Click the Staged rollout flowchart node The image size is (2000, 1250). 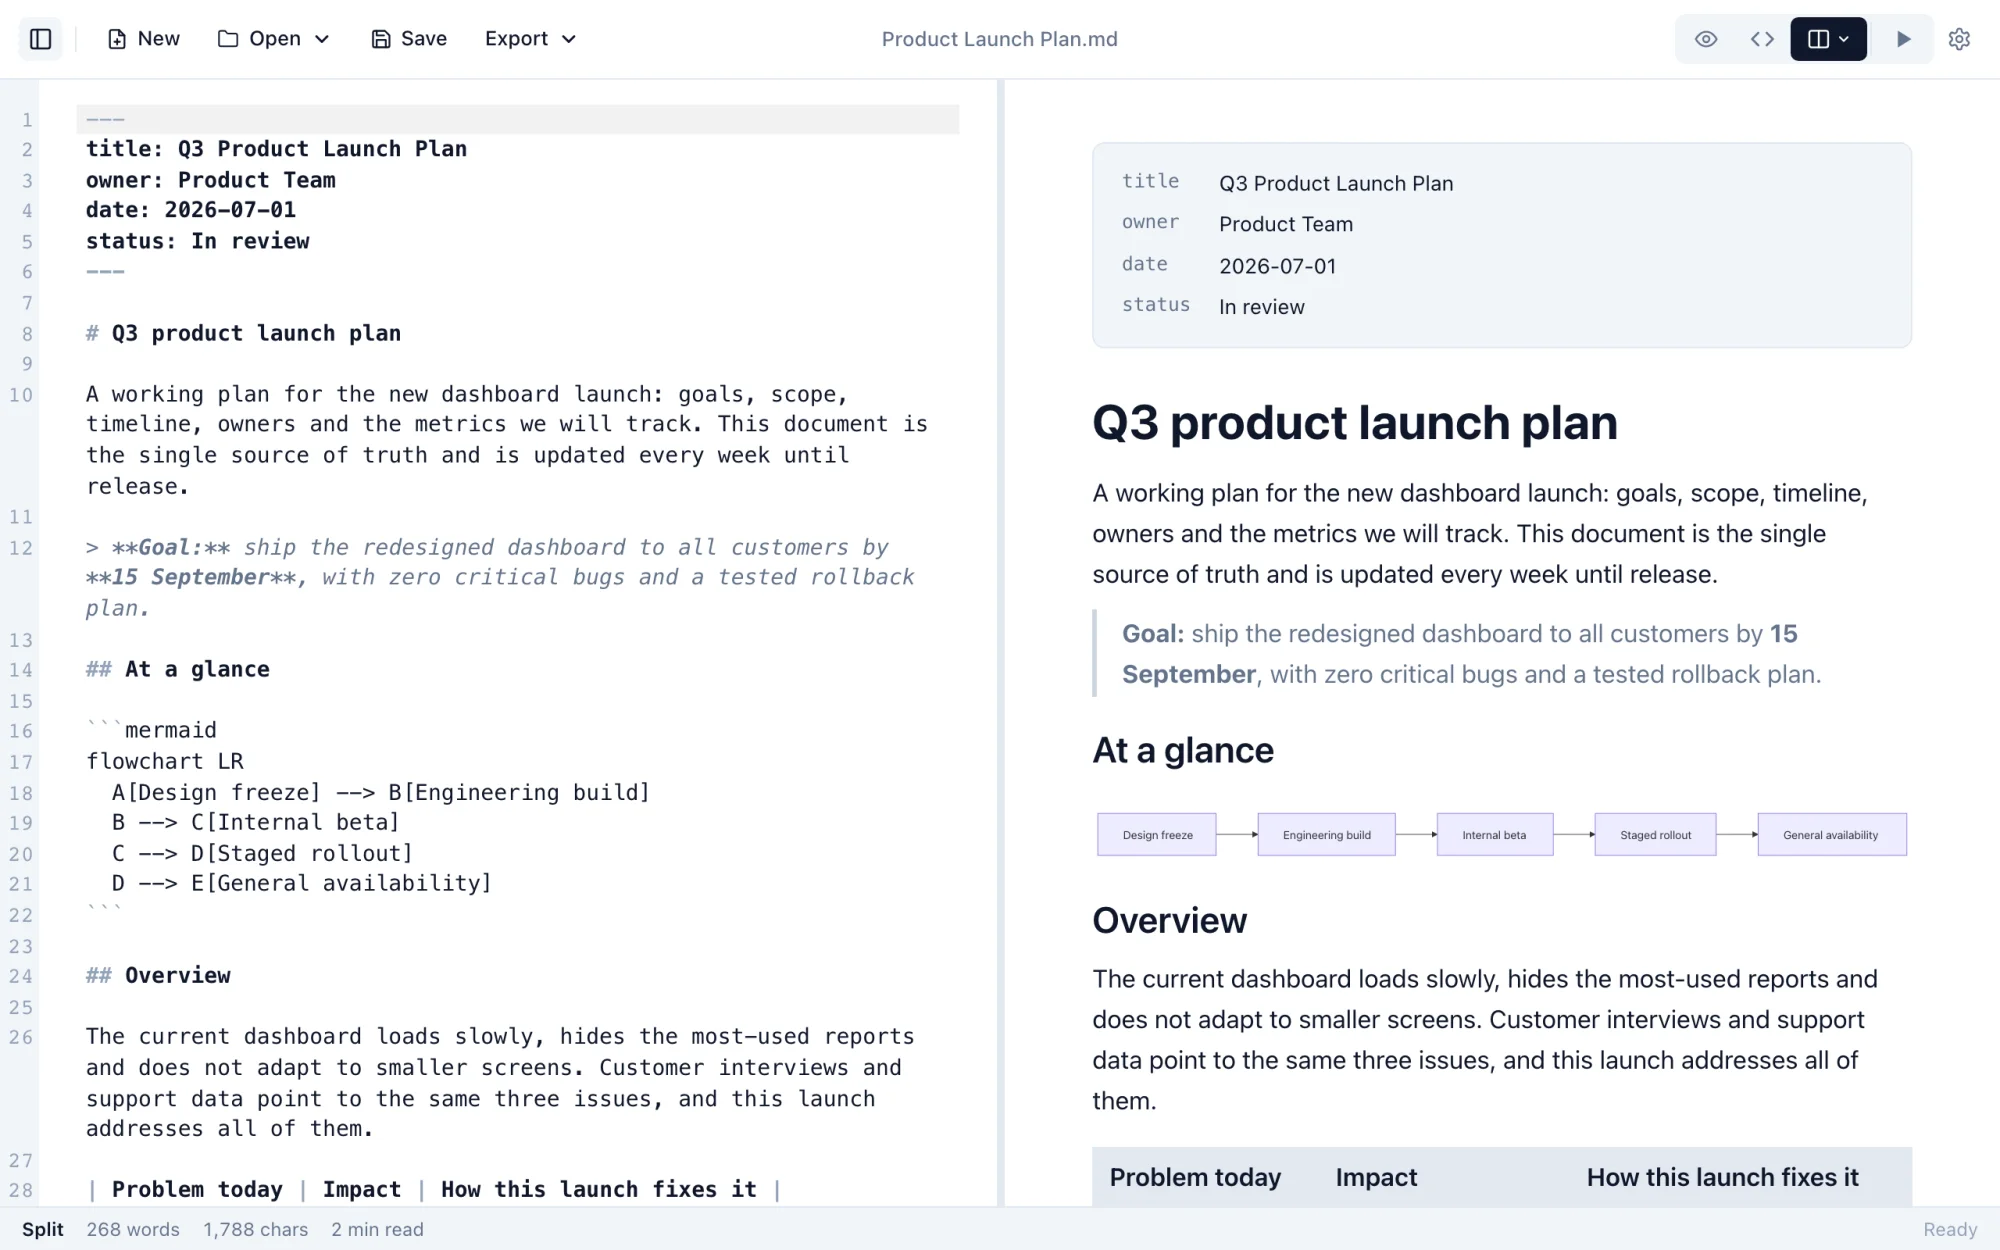[x=1656, y=834]
